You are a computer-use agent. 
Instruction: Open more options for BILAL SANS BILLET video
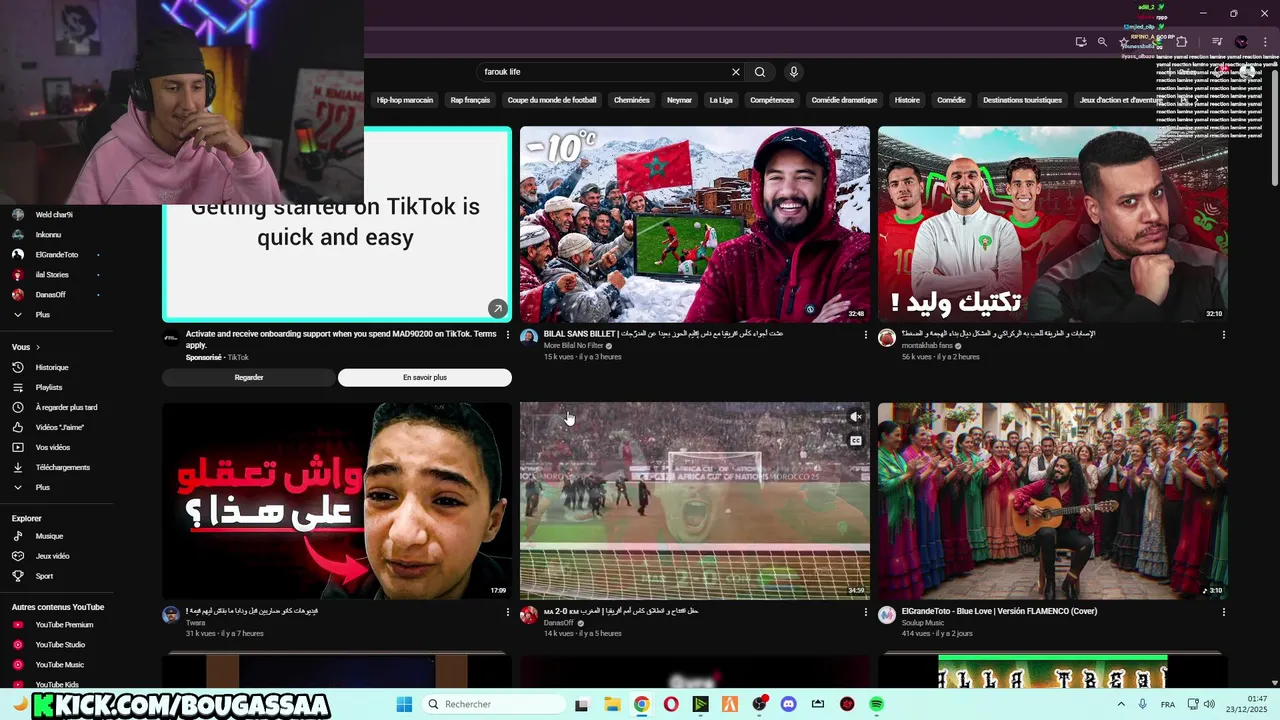click(x=866, y=335)
